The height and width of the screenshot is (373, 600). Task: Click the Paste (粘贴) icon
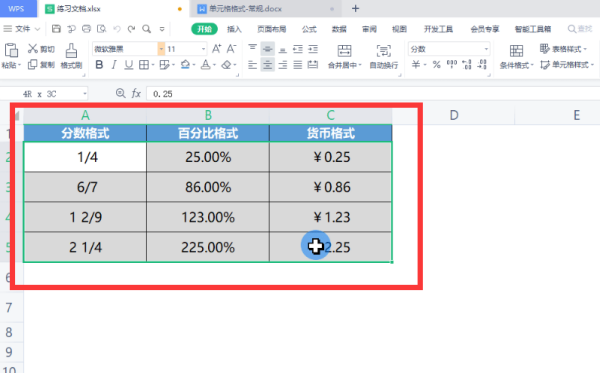[11, 50]
